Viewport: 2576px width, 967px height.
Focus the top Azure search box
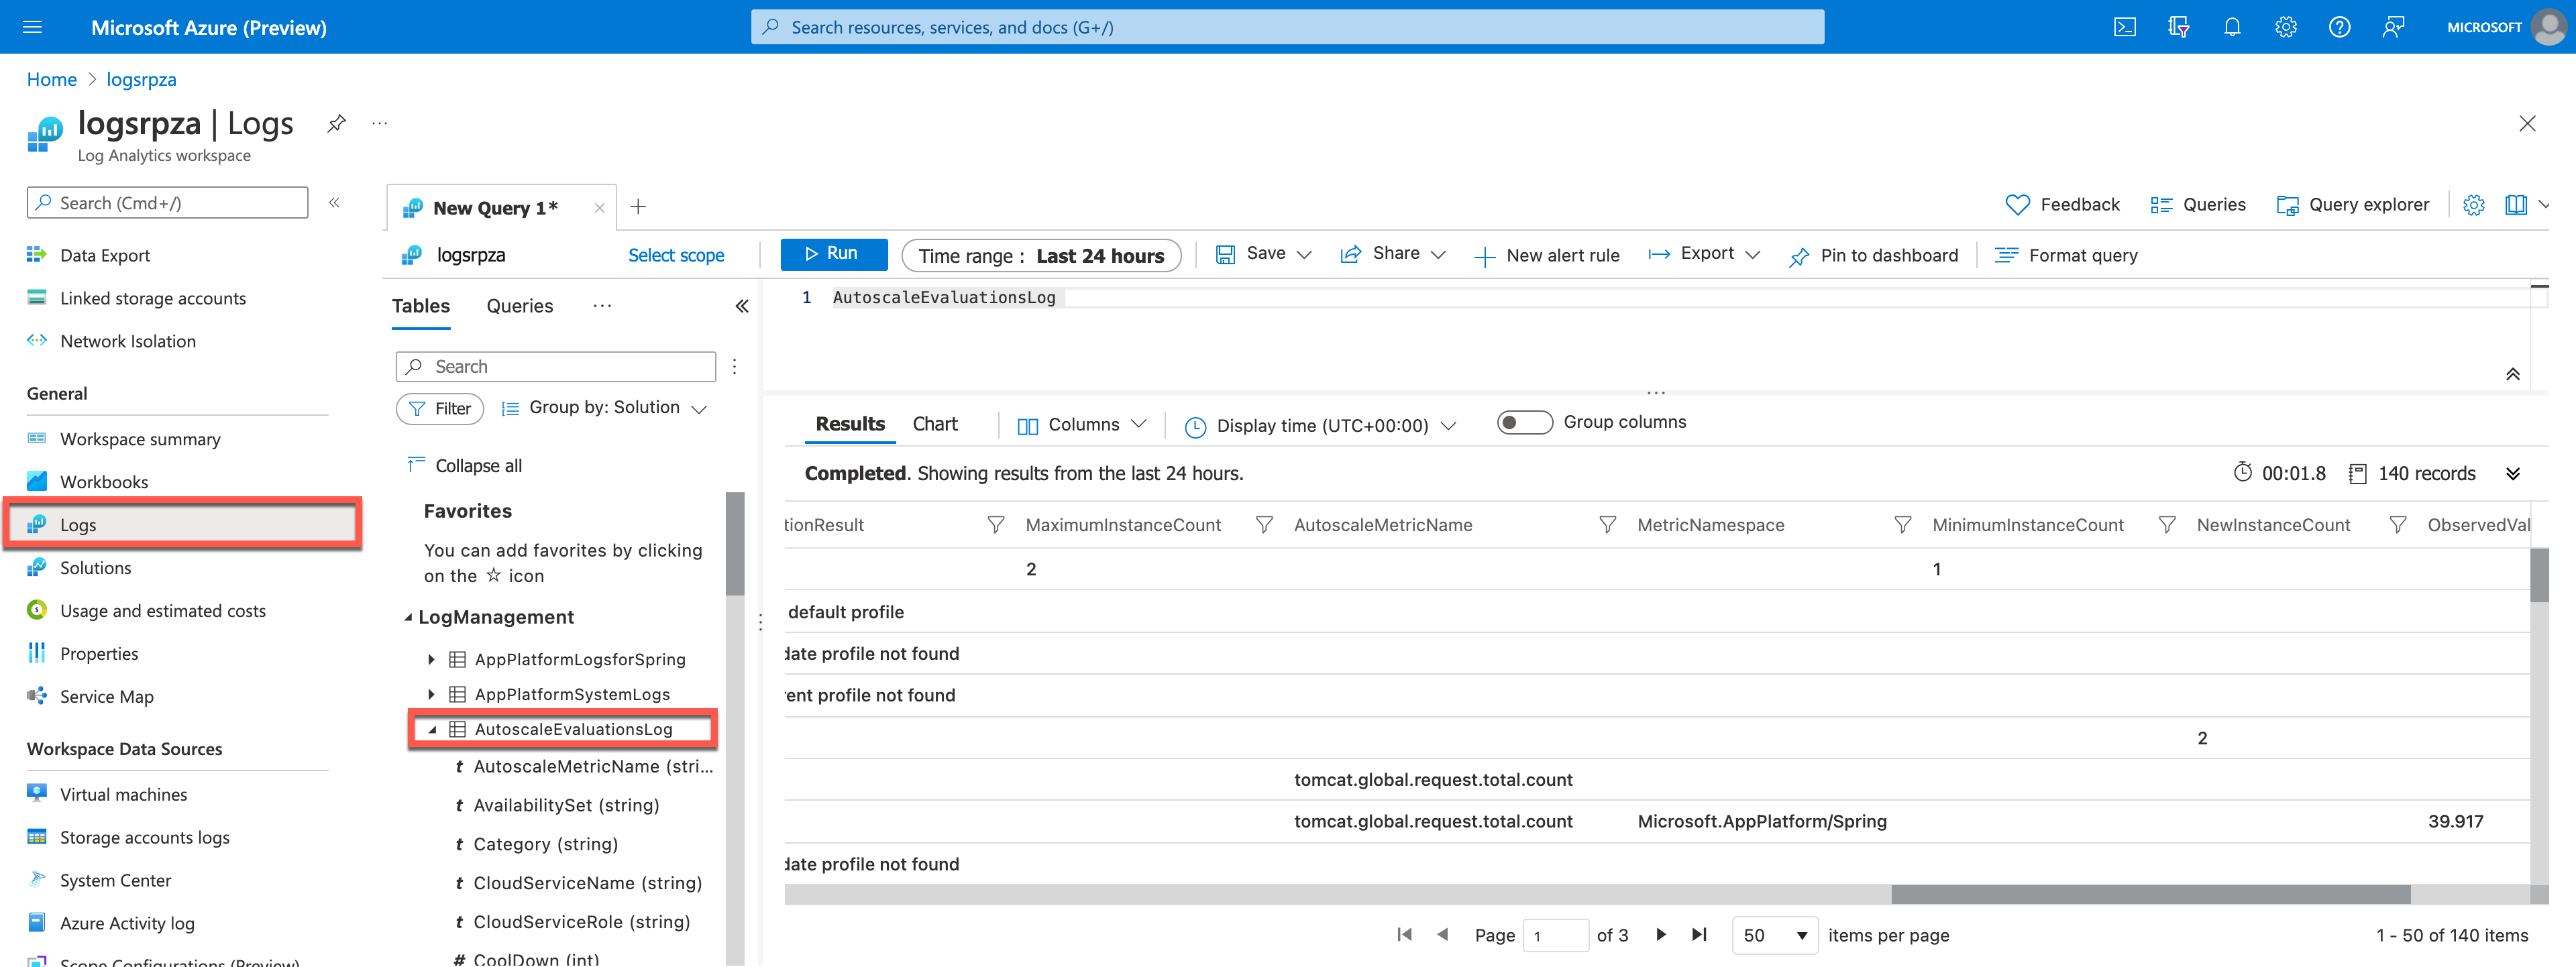point(1287,27)
